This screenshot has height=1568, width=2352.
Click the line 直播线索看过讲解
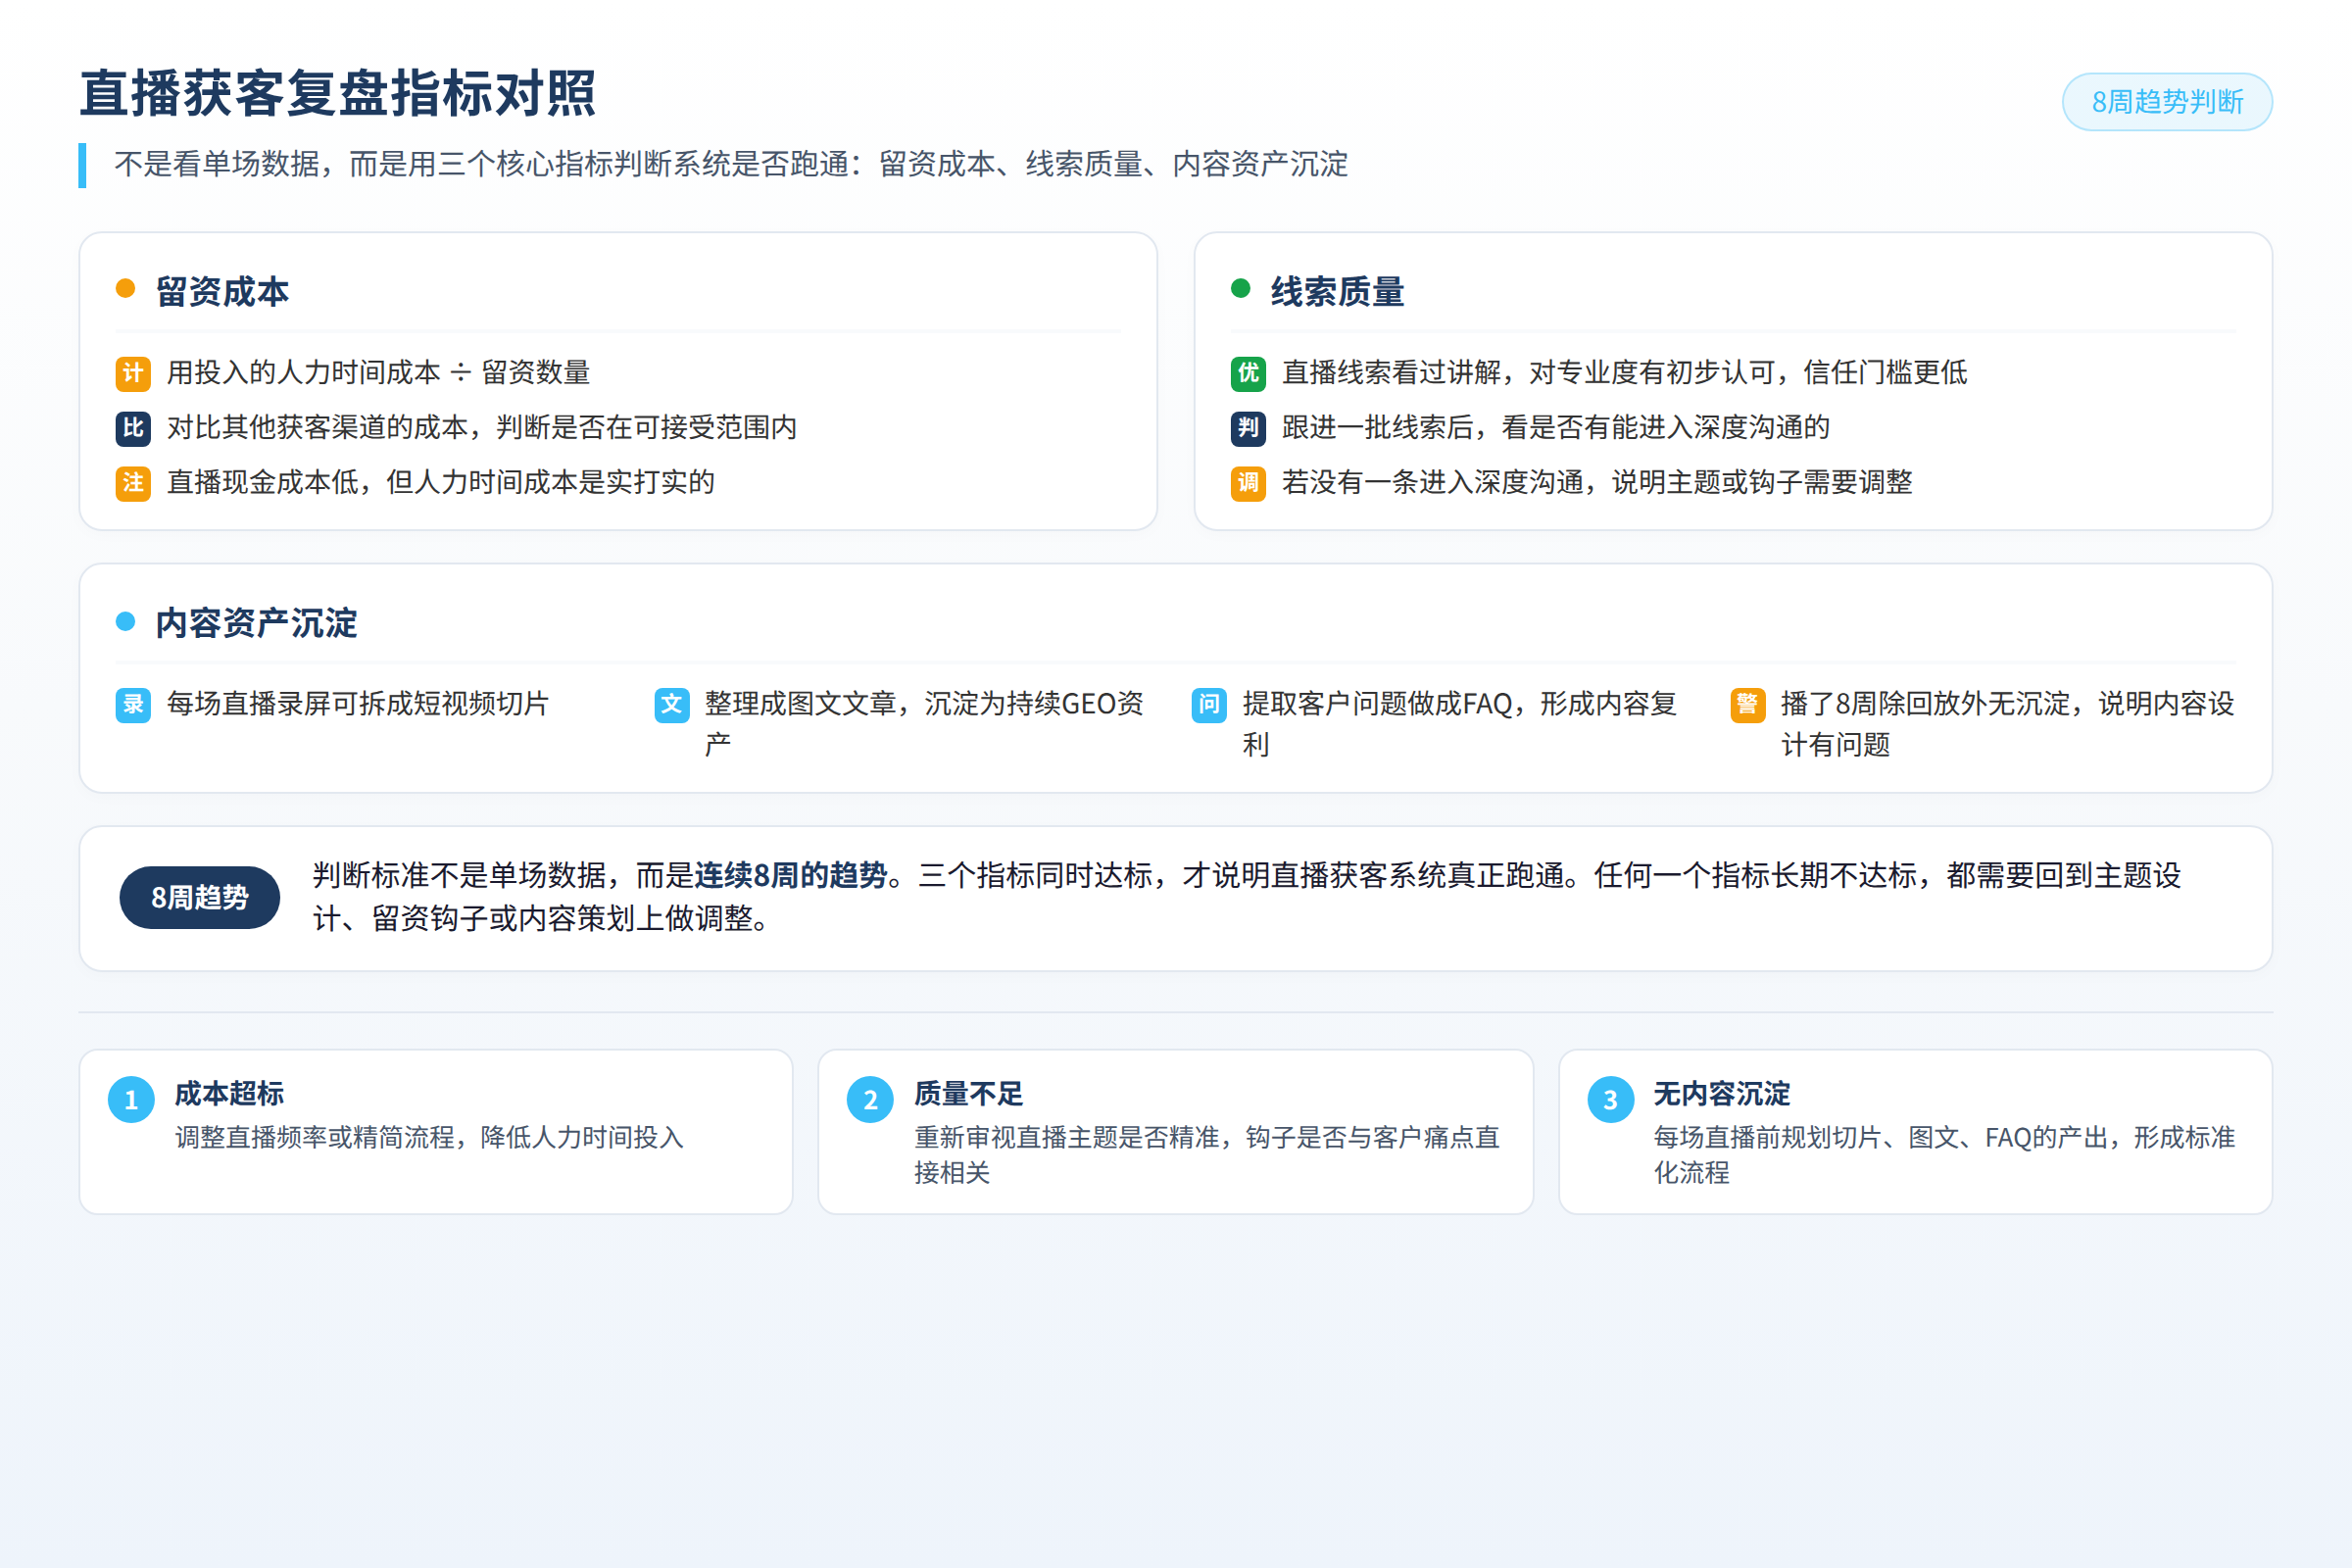[x=1624, y=373]
